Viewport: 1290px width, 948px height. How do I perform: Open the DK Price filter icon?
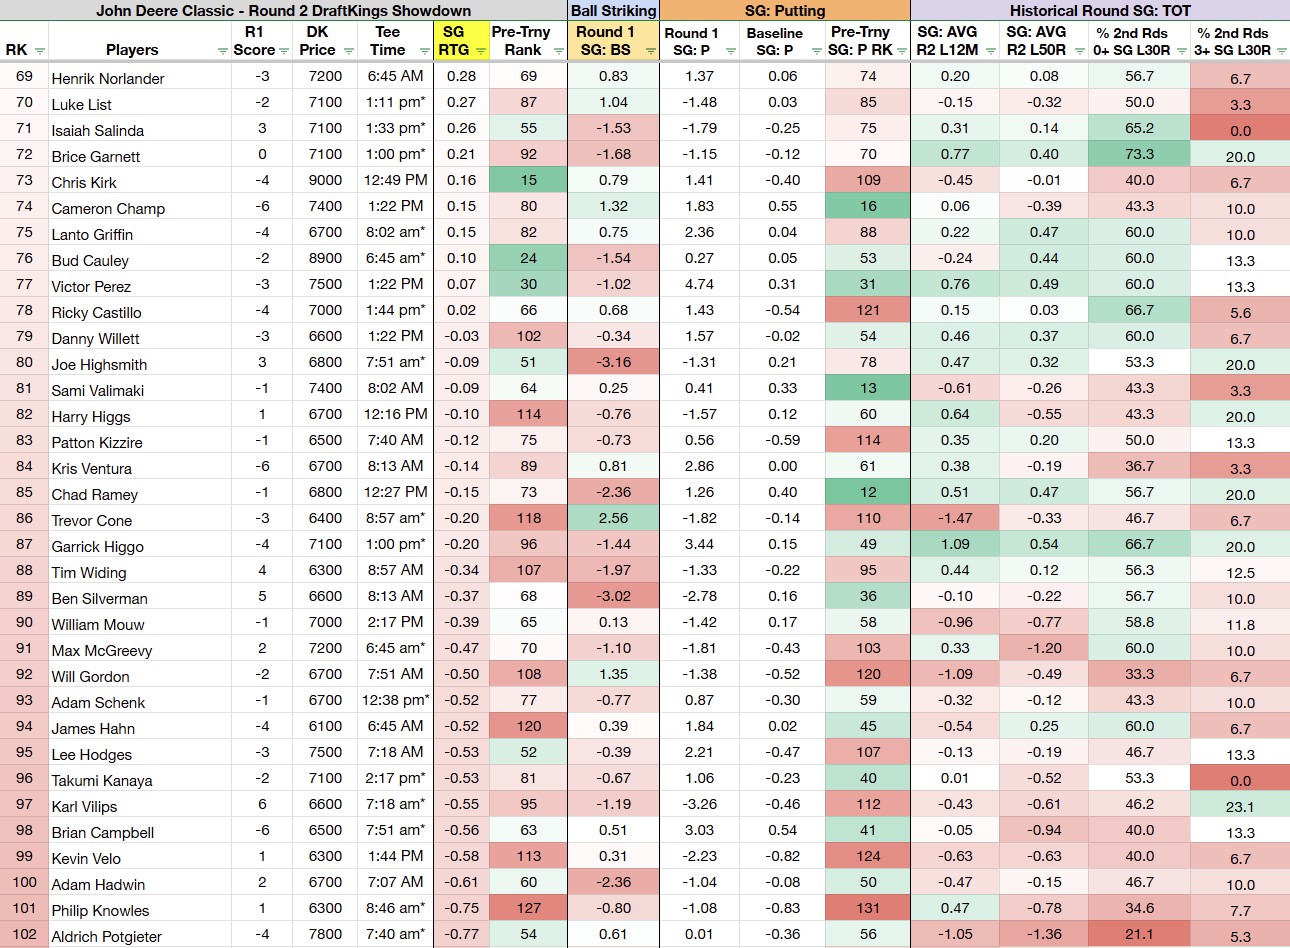(x=348, y=51)
